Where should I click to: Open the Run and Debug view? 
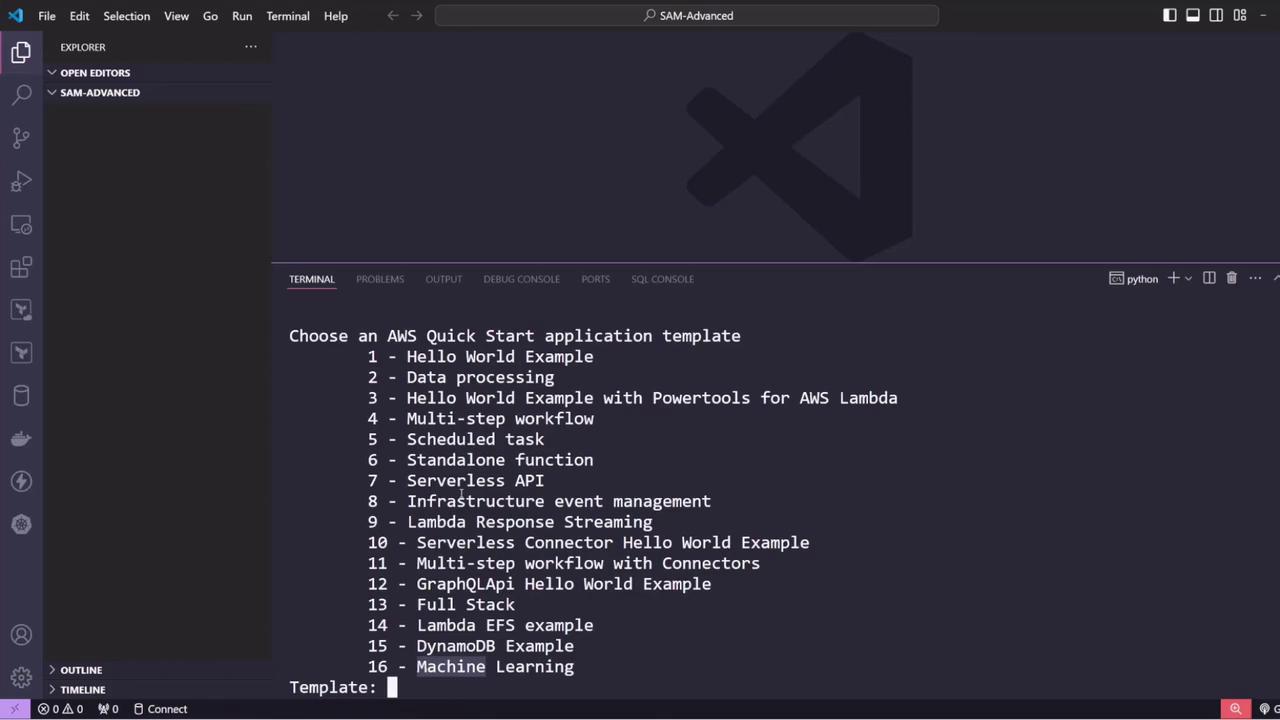pos(21,181)
